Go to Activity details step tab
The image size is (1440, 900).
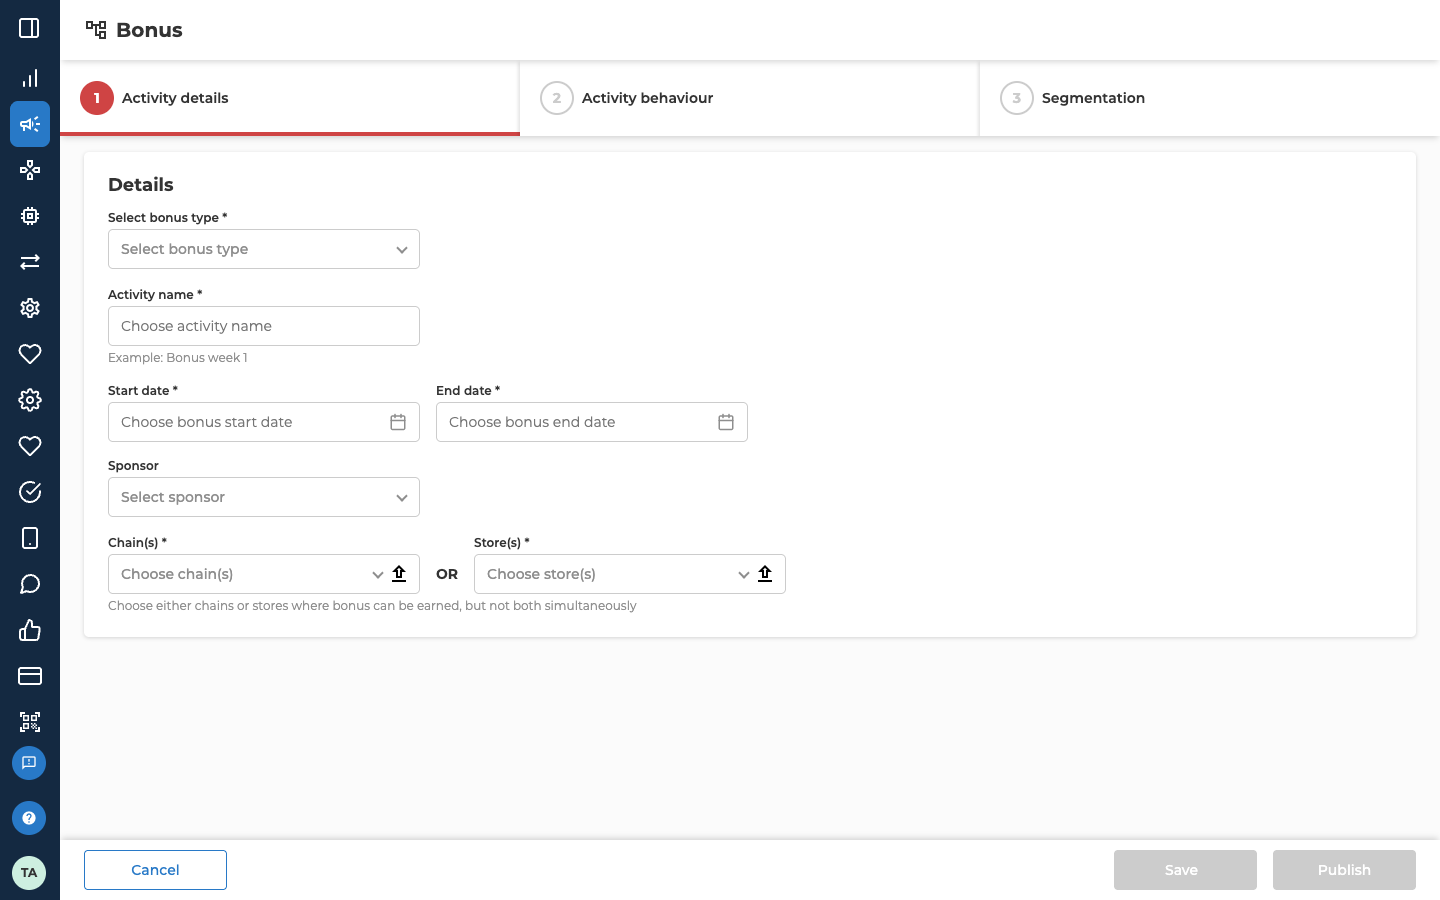pyautogui.click(x=290, y=98)
